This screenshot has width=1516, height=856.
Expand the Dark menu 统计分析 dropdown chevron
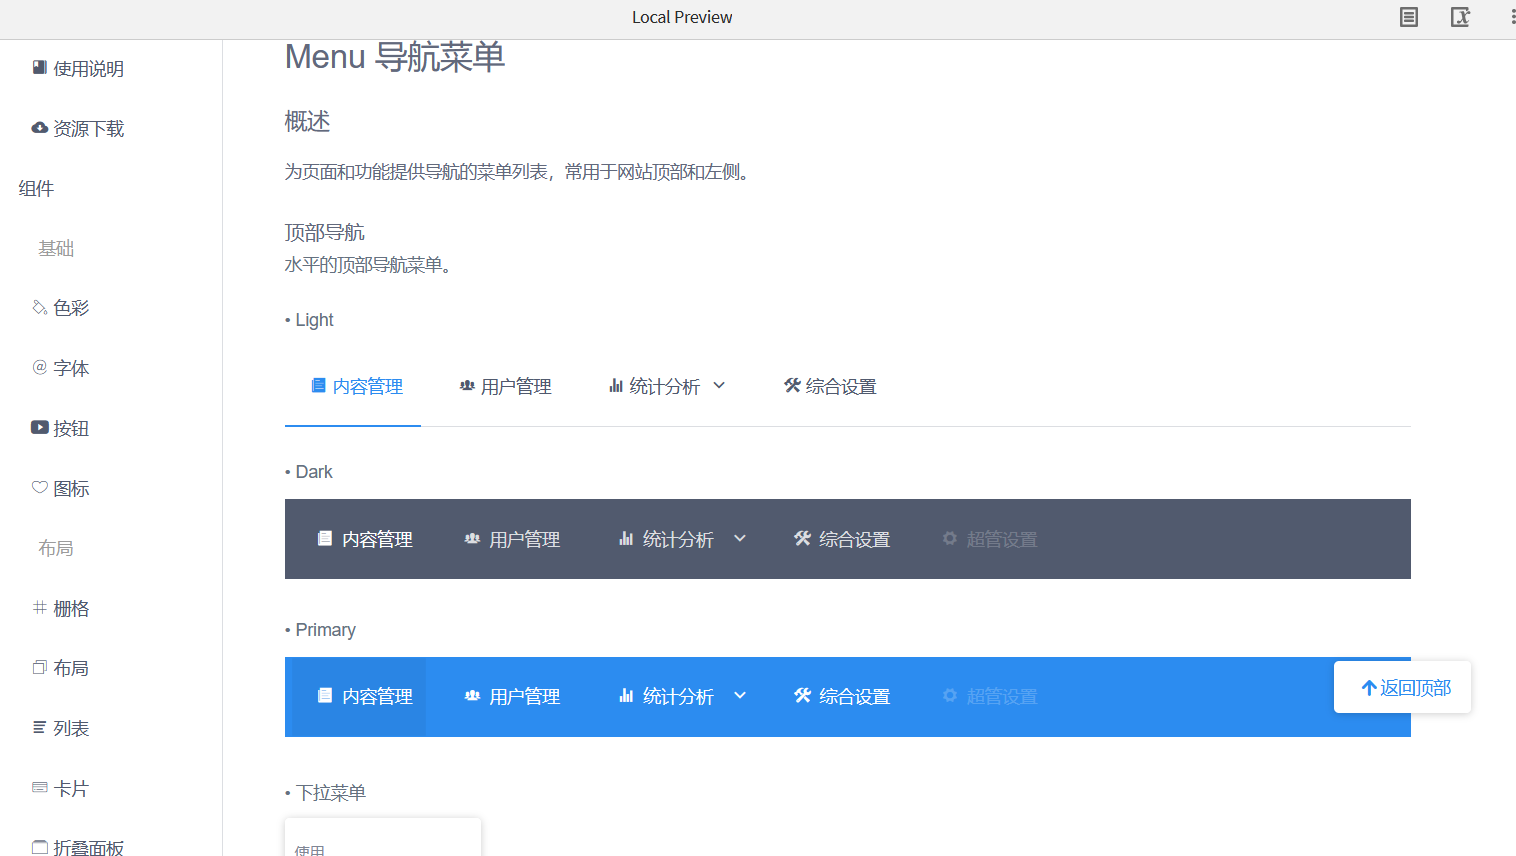pyautogui.click(x=740, y=538)
